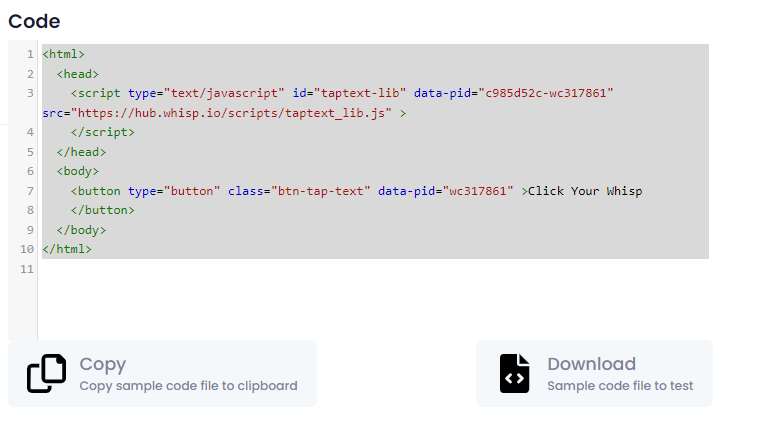Click the closing script tag line
This screenshot has height=442, width=770.
[x=103, y=133]
